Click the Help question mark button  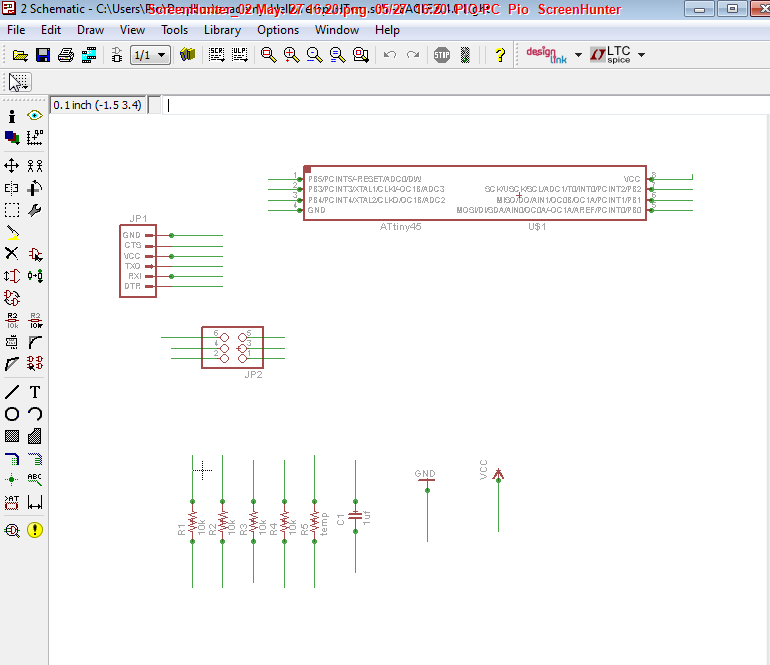click(x=500, y=55)
